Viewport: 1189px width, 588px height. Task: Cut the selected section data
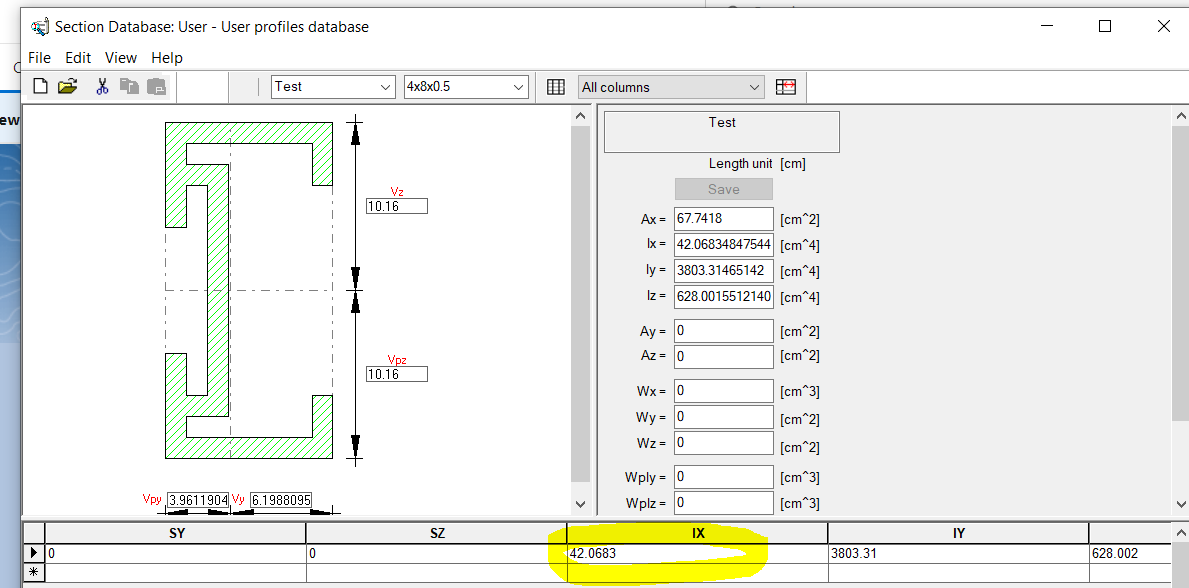[101, 86]
